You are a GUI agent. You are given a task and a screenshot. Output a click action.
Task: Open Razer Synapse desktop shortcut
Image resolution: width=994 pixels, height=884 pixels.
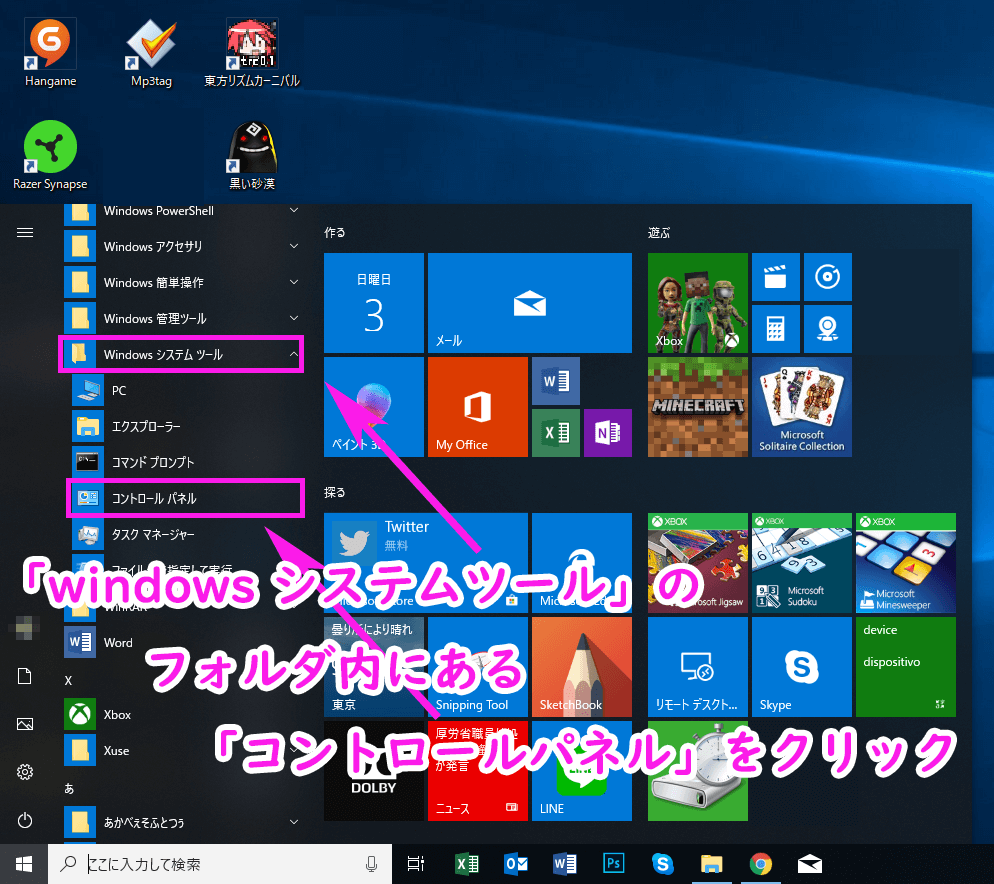(x=50, y=155)
